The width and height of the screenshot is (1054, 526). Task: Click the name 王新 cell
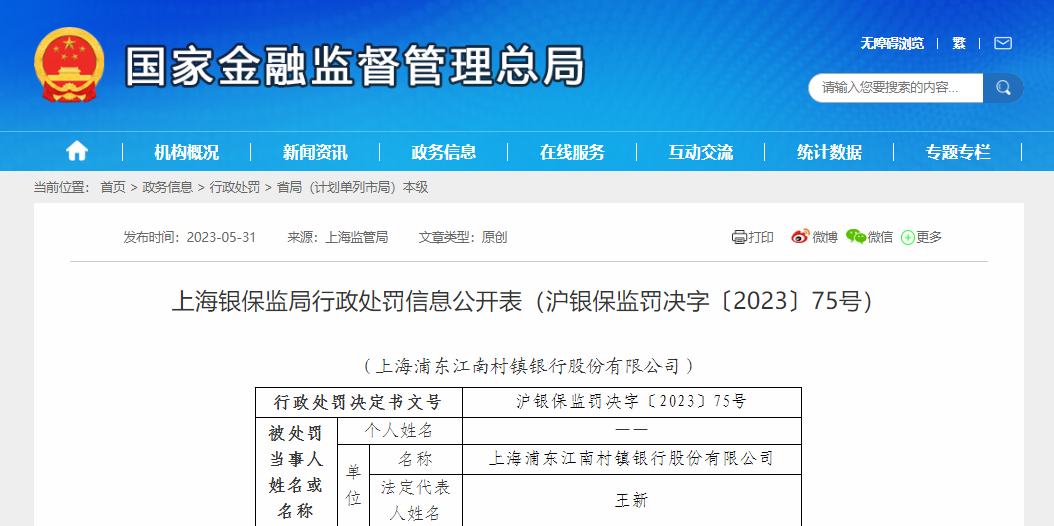tap(632, 501)
